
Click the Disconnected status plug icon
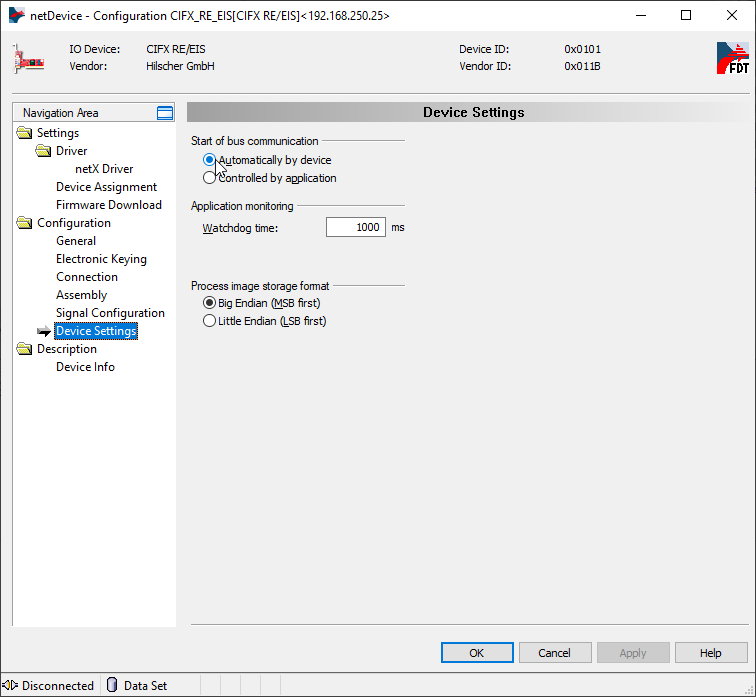coord(10,685)
